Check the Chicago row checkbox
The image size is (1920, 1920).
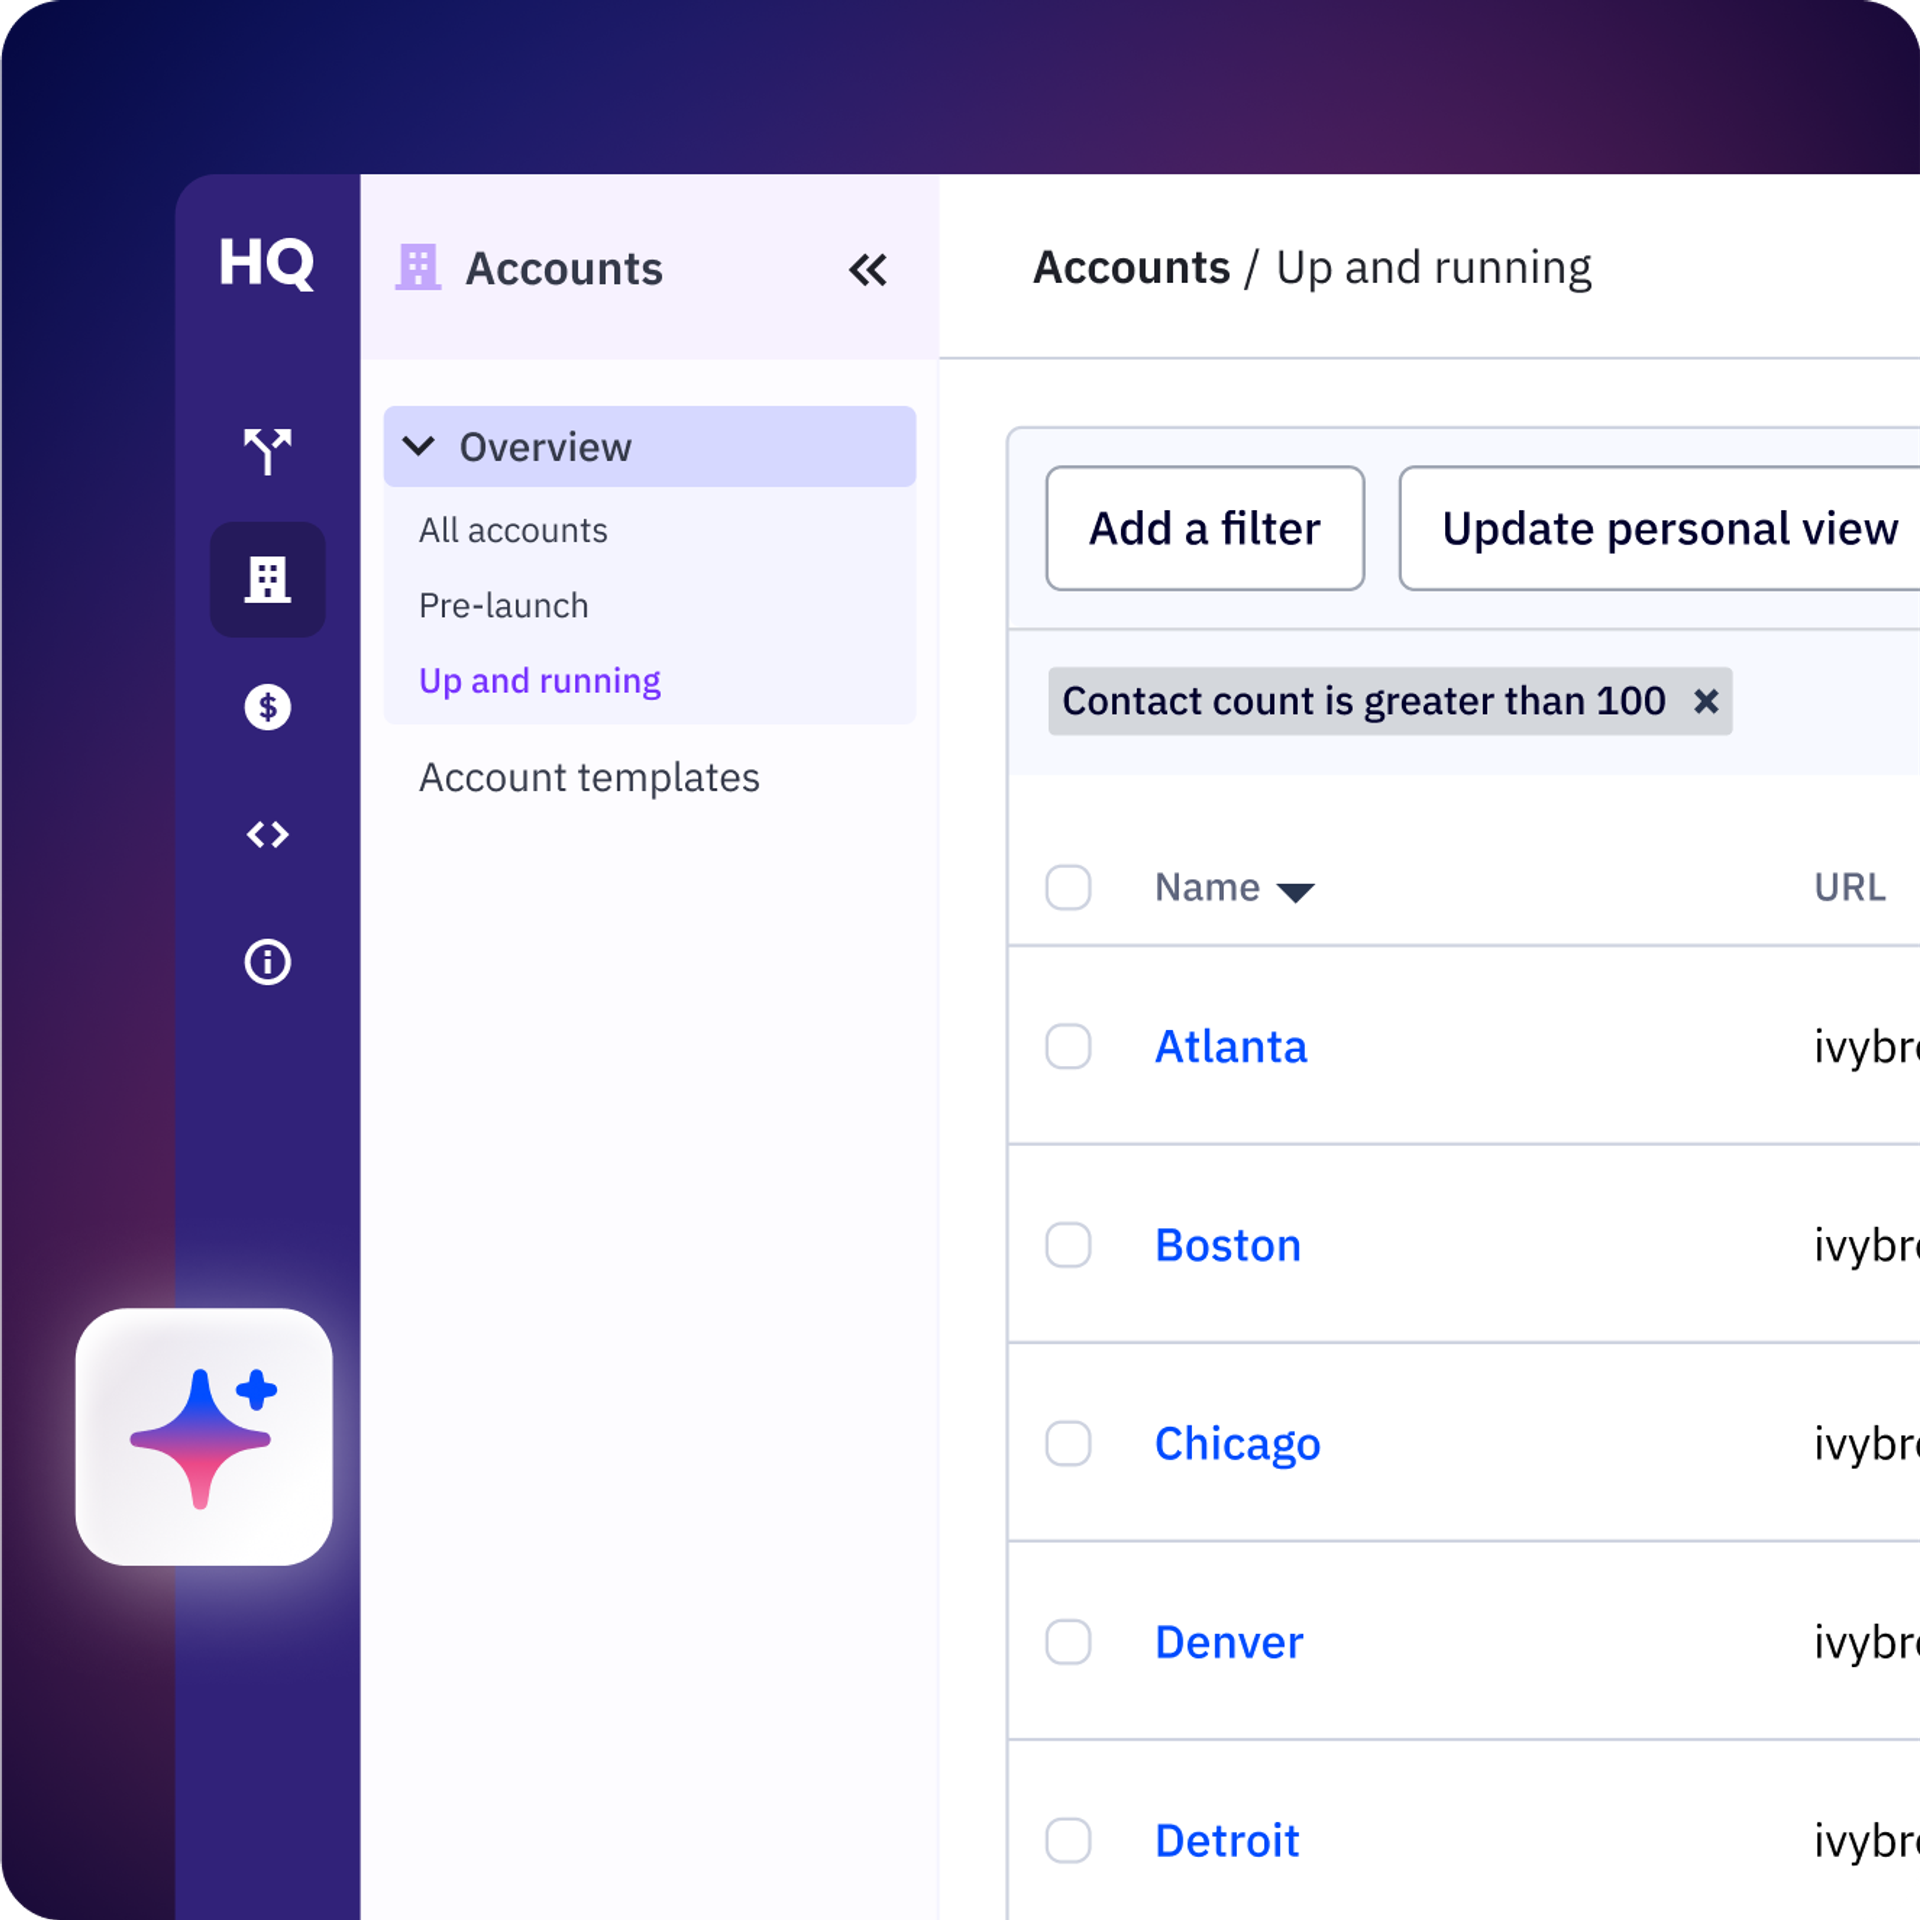(1068, 1443)
